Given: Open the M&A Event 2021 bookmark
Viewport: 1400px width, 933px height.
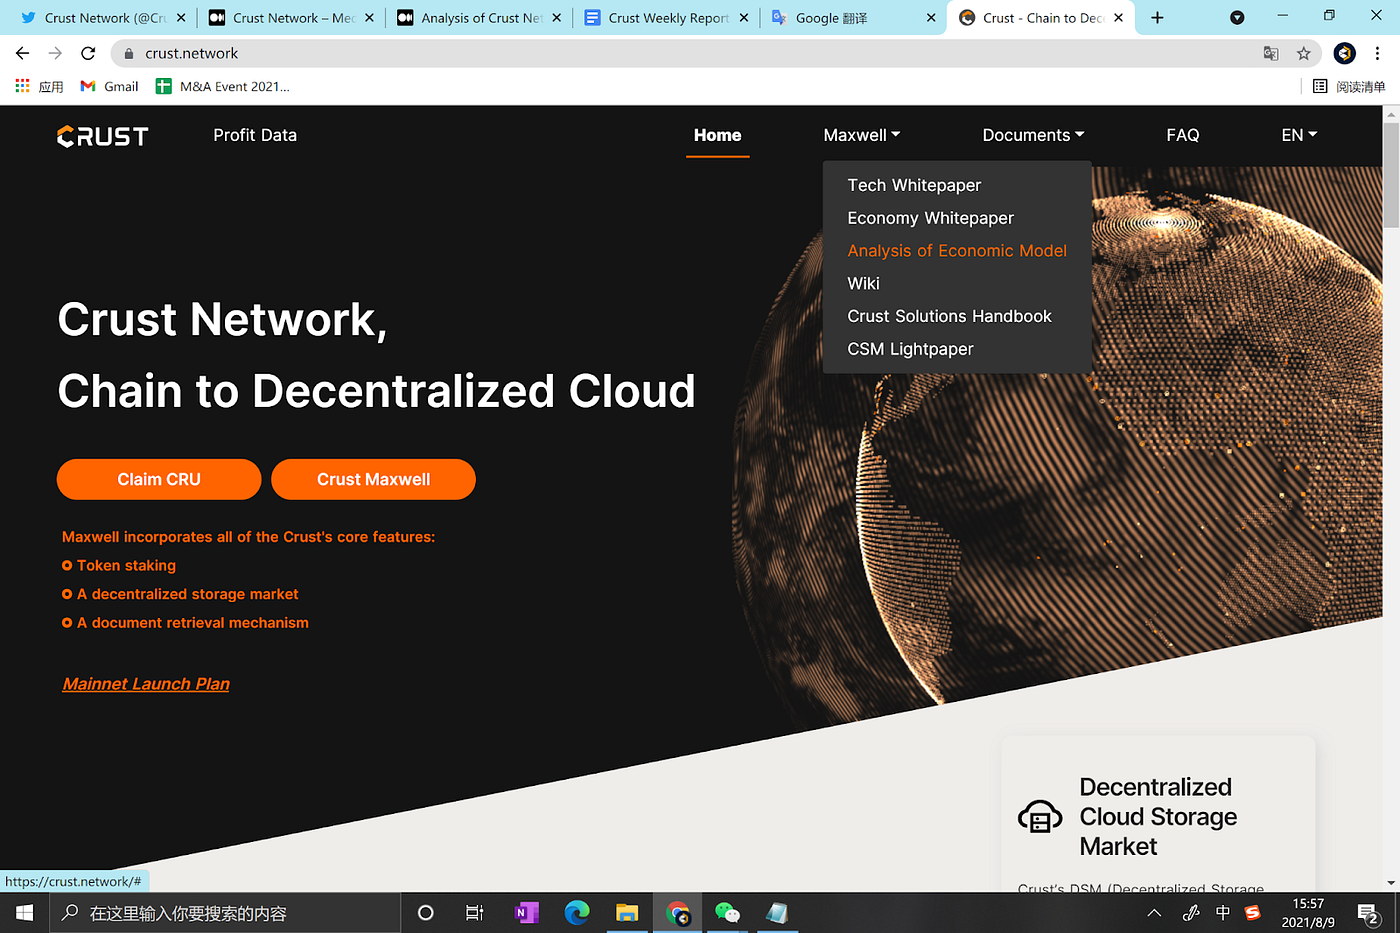Looking at the screenshot, I should (223, 87).
